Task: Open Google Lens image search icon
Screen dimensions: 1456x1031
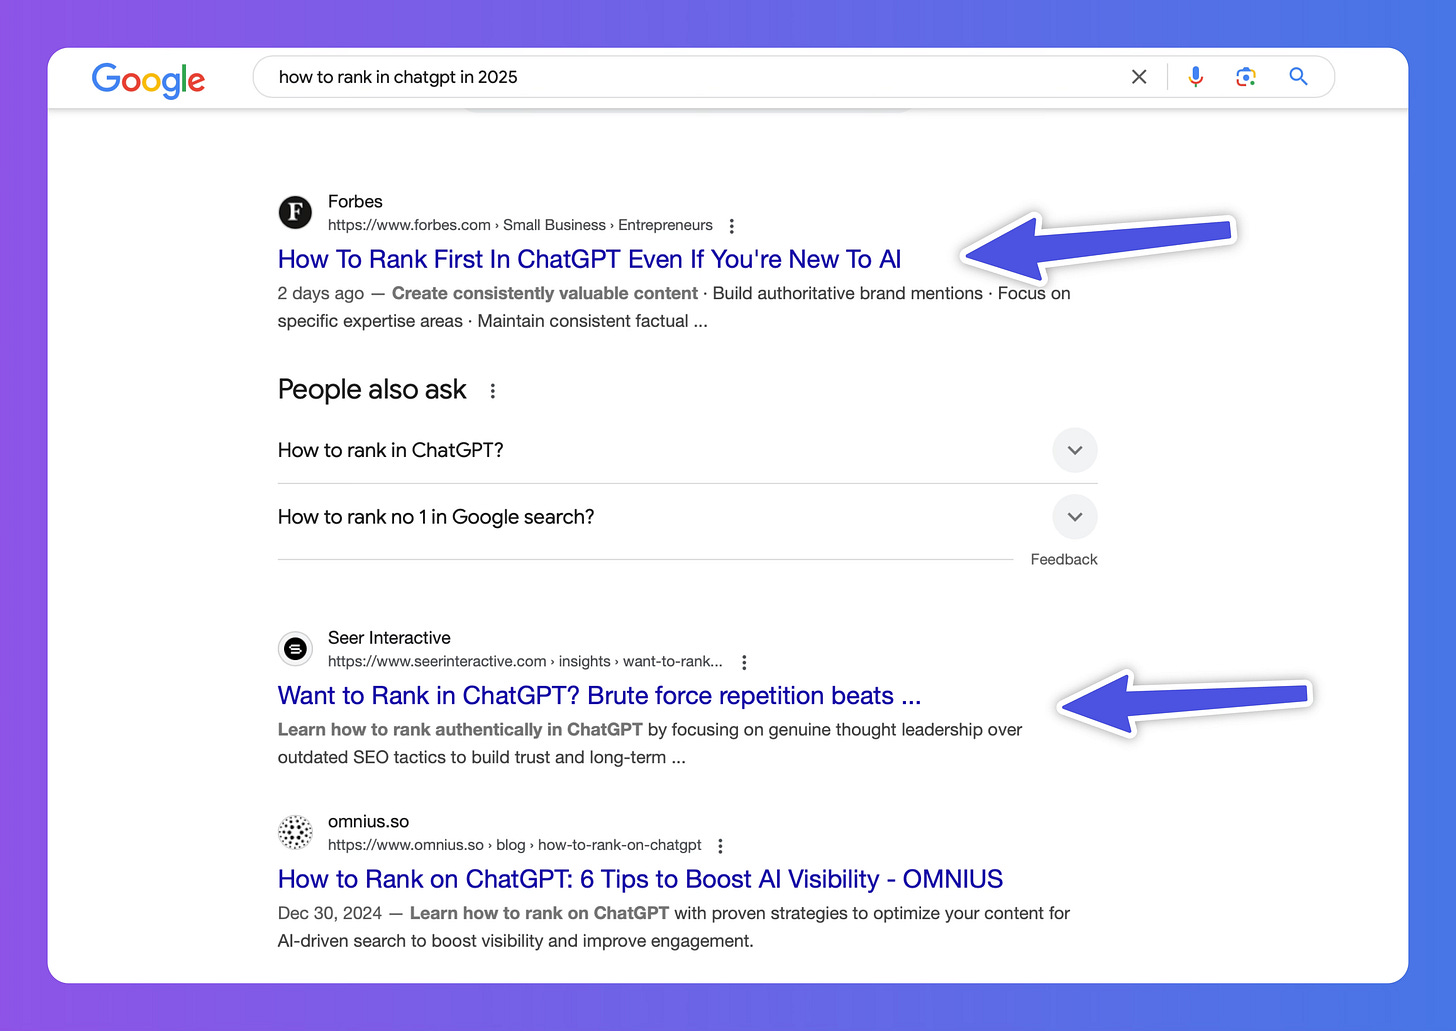Action: coord(1246,77)
